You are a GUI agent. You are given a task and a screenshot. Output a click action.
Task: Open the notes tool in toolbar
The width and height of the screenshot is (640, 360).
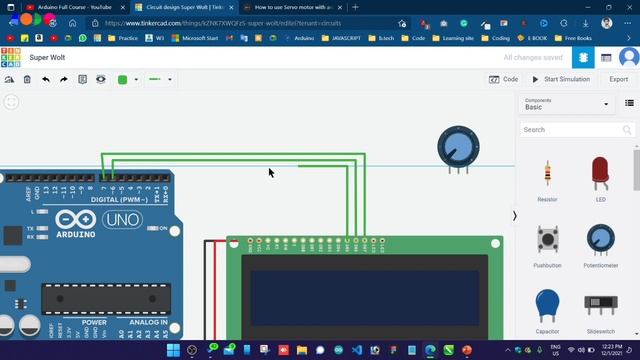82,80
